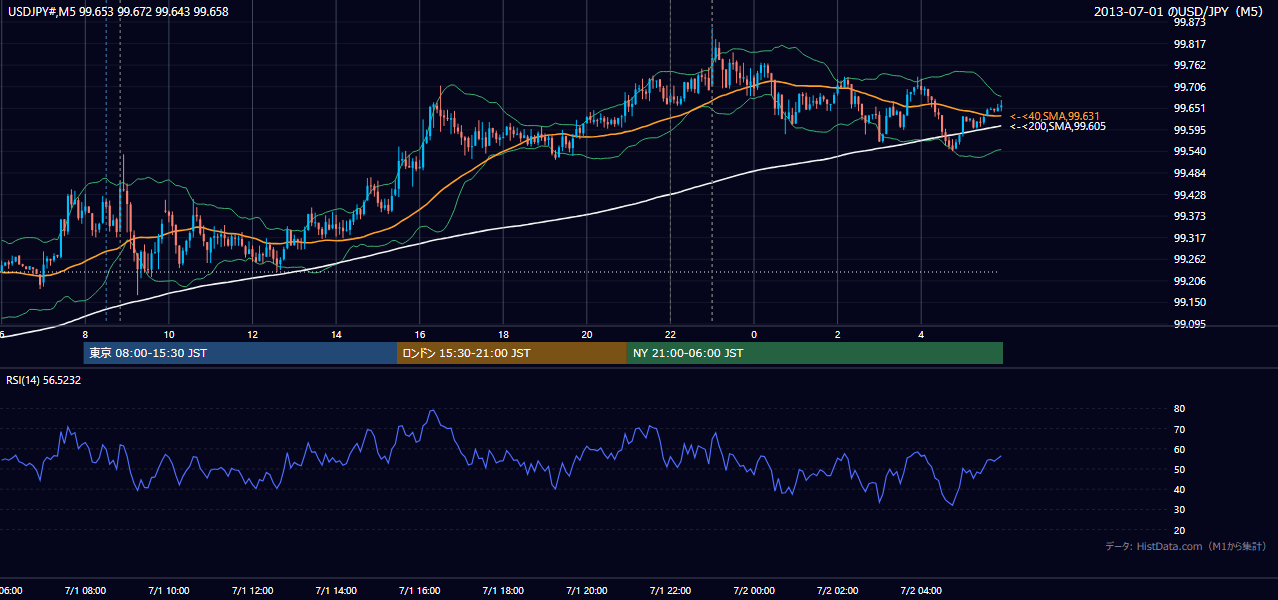Click the RSI(14) 56.5232 indicator label
Image resolution: width=1278 pixels, height=600 pixels.
[43, 380]
